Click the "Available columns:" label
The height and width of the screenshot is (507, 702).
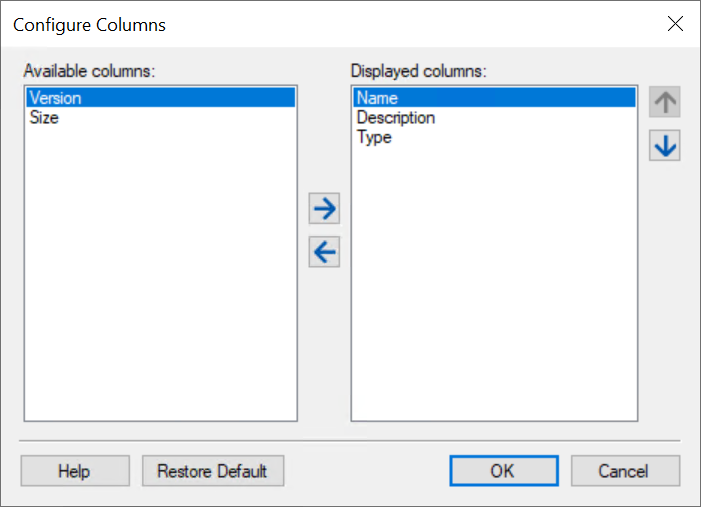[x=91, y=72]
